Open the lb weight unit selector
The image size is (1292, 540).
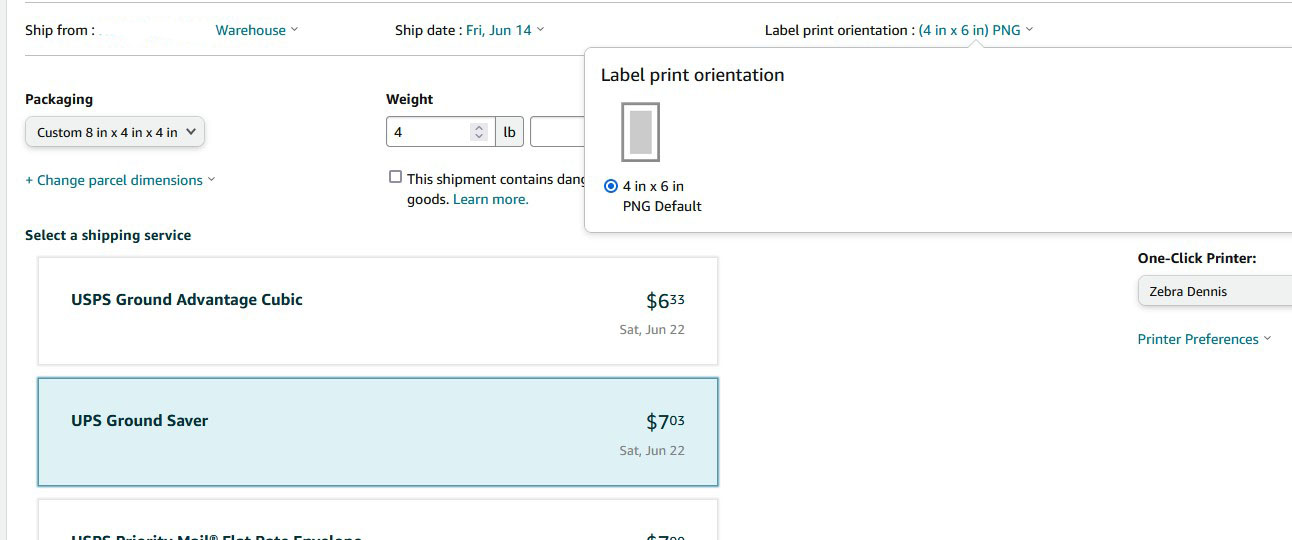point(509,132)
